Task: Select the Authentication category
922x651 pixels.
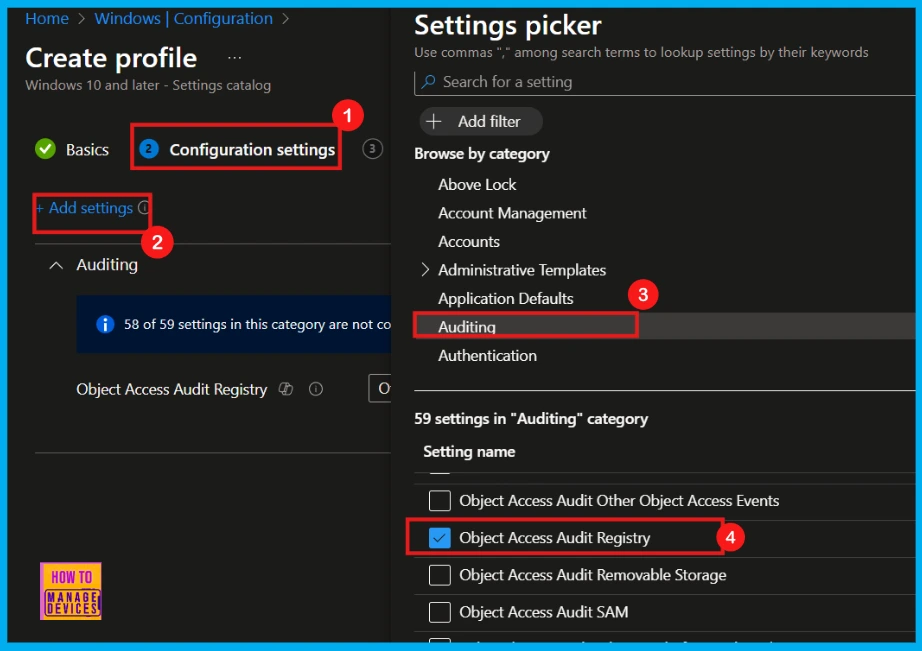Action: click(x=487, y=356)
